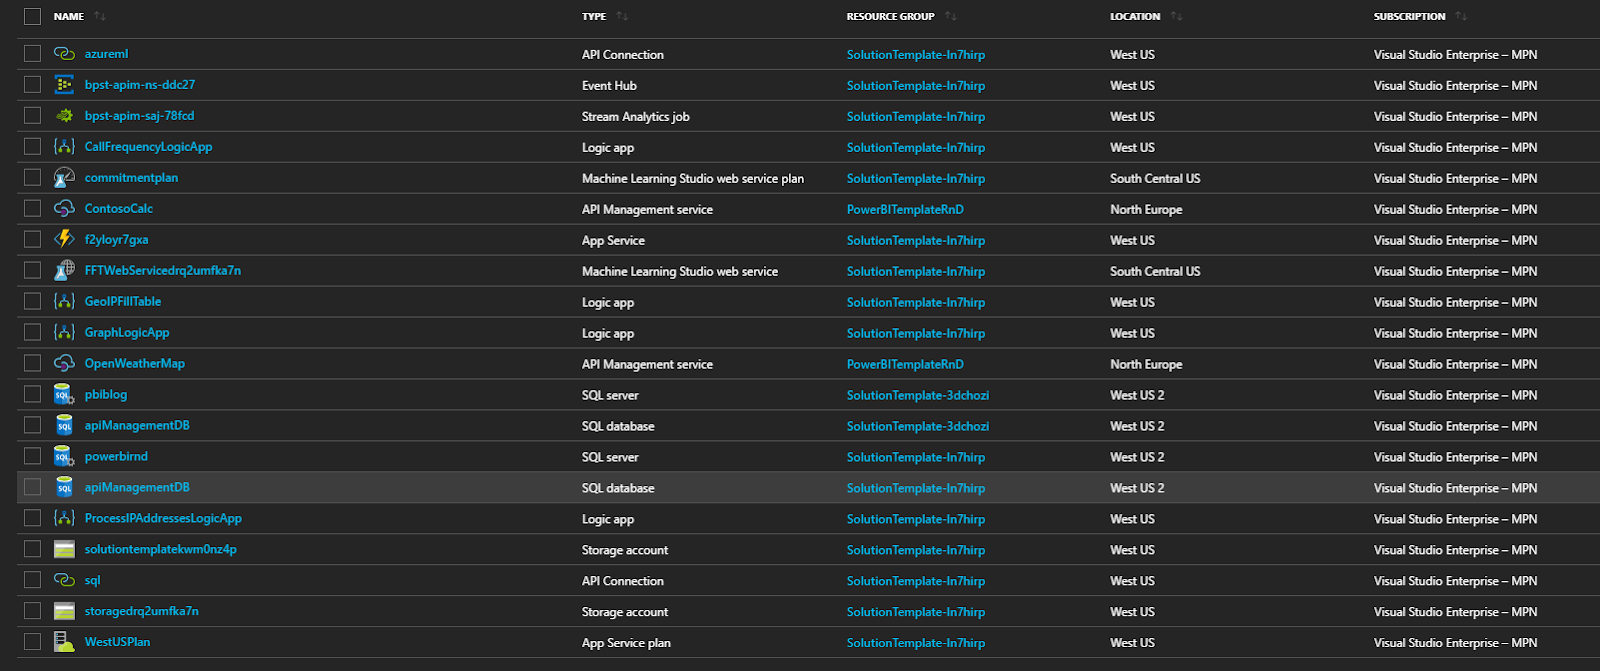
Task: Sort the list by the NAME column
Action: [x=99, y=16]
